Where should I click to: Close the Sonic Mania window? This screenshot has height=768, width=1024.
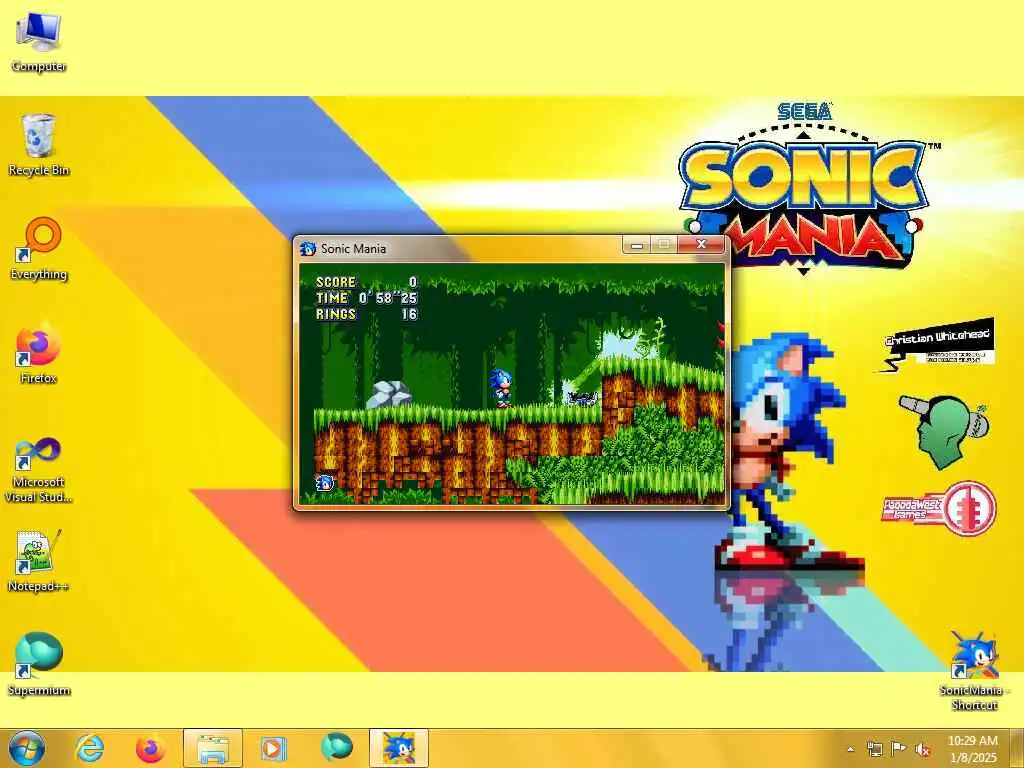click(701, 245)
